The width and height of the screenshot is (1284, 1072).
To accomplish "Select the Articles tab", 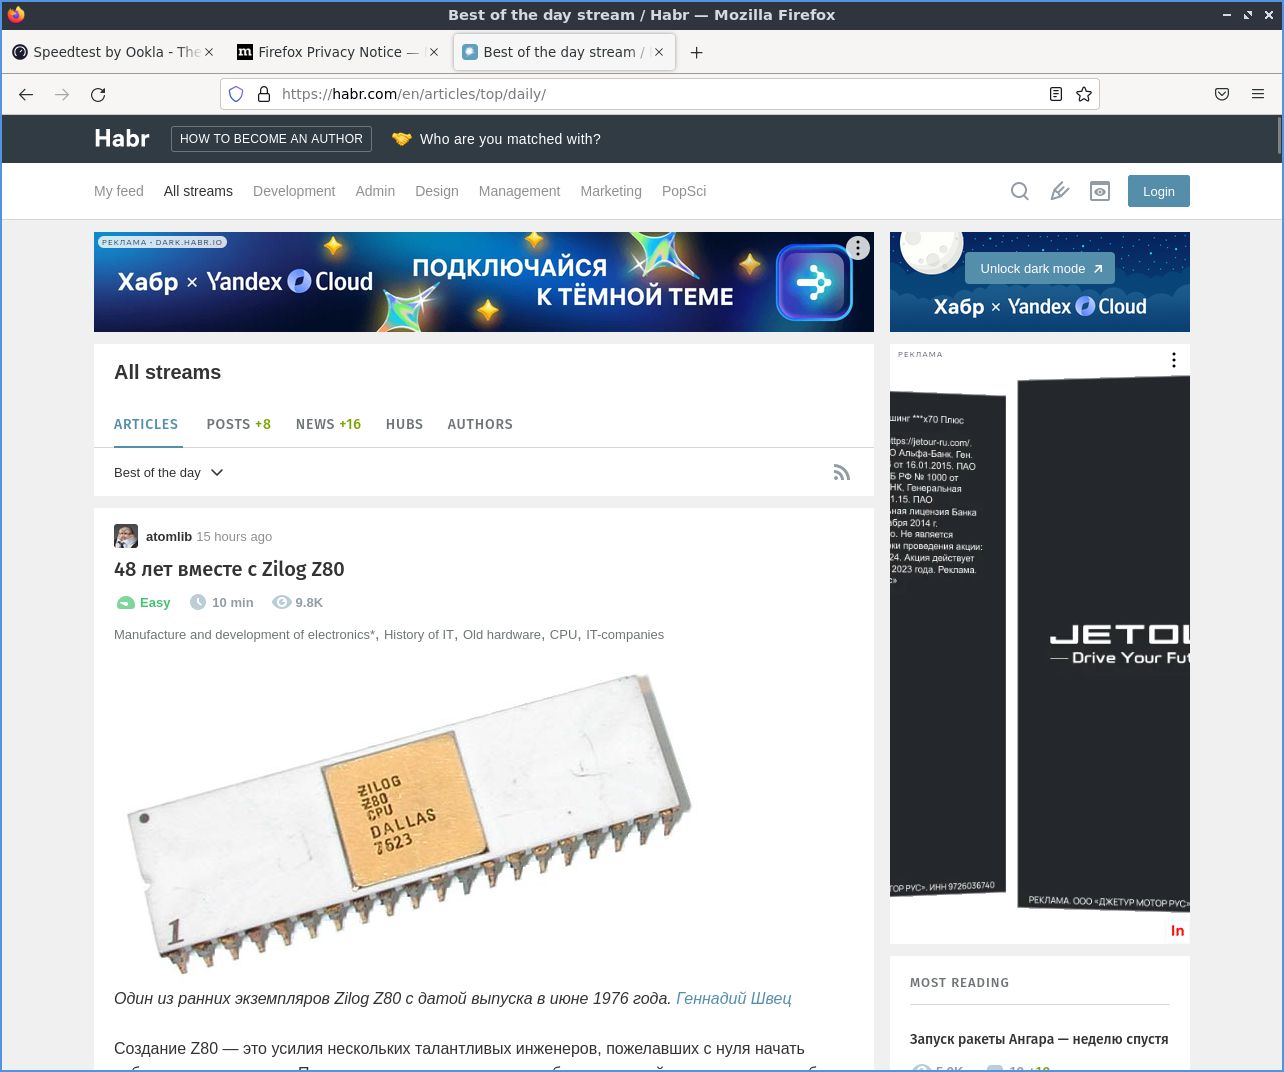I will [146, 424].
